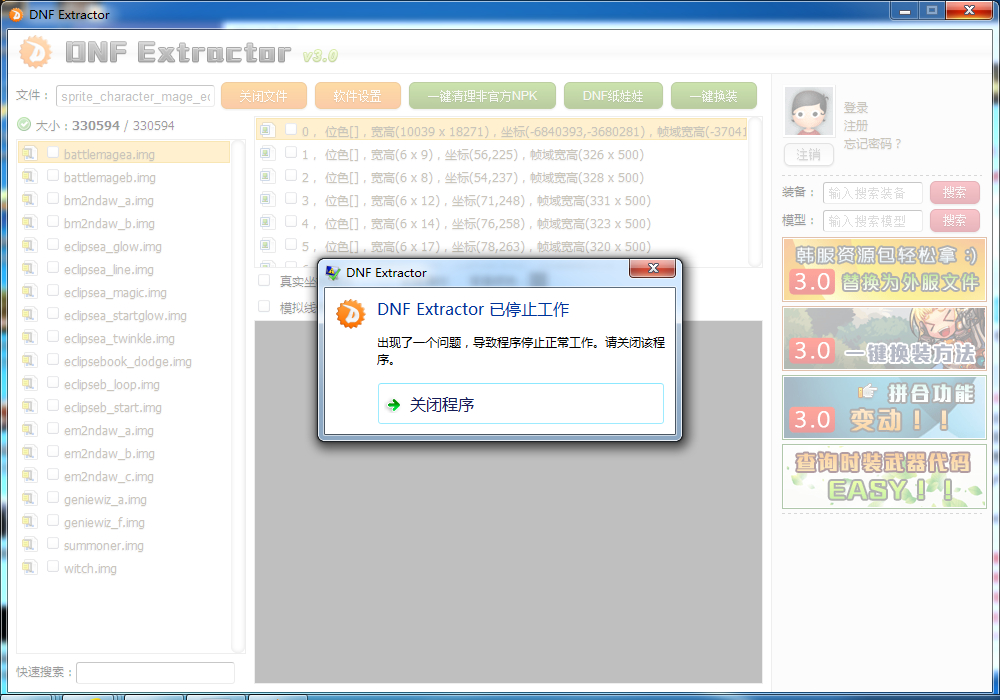Close the DNF Extractor error dialog

point(652,268)
